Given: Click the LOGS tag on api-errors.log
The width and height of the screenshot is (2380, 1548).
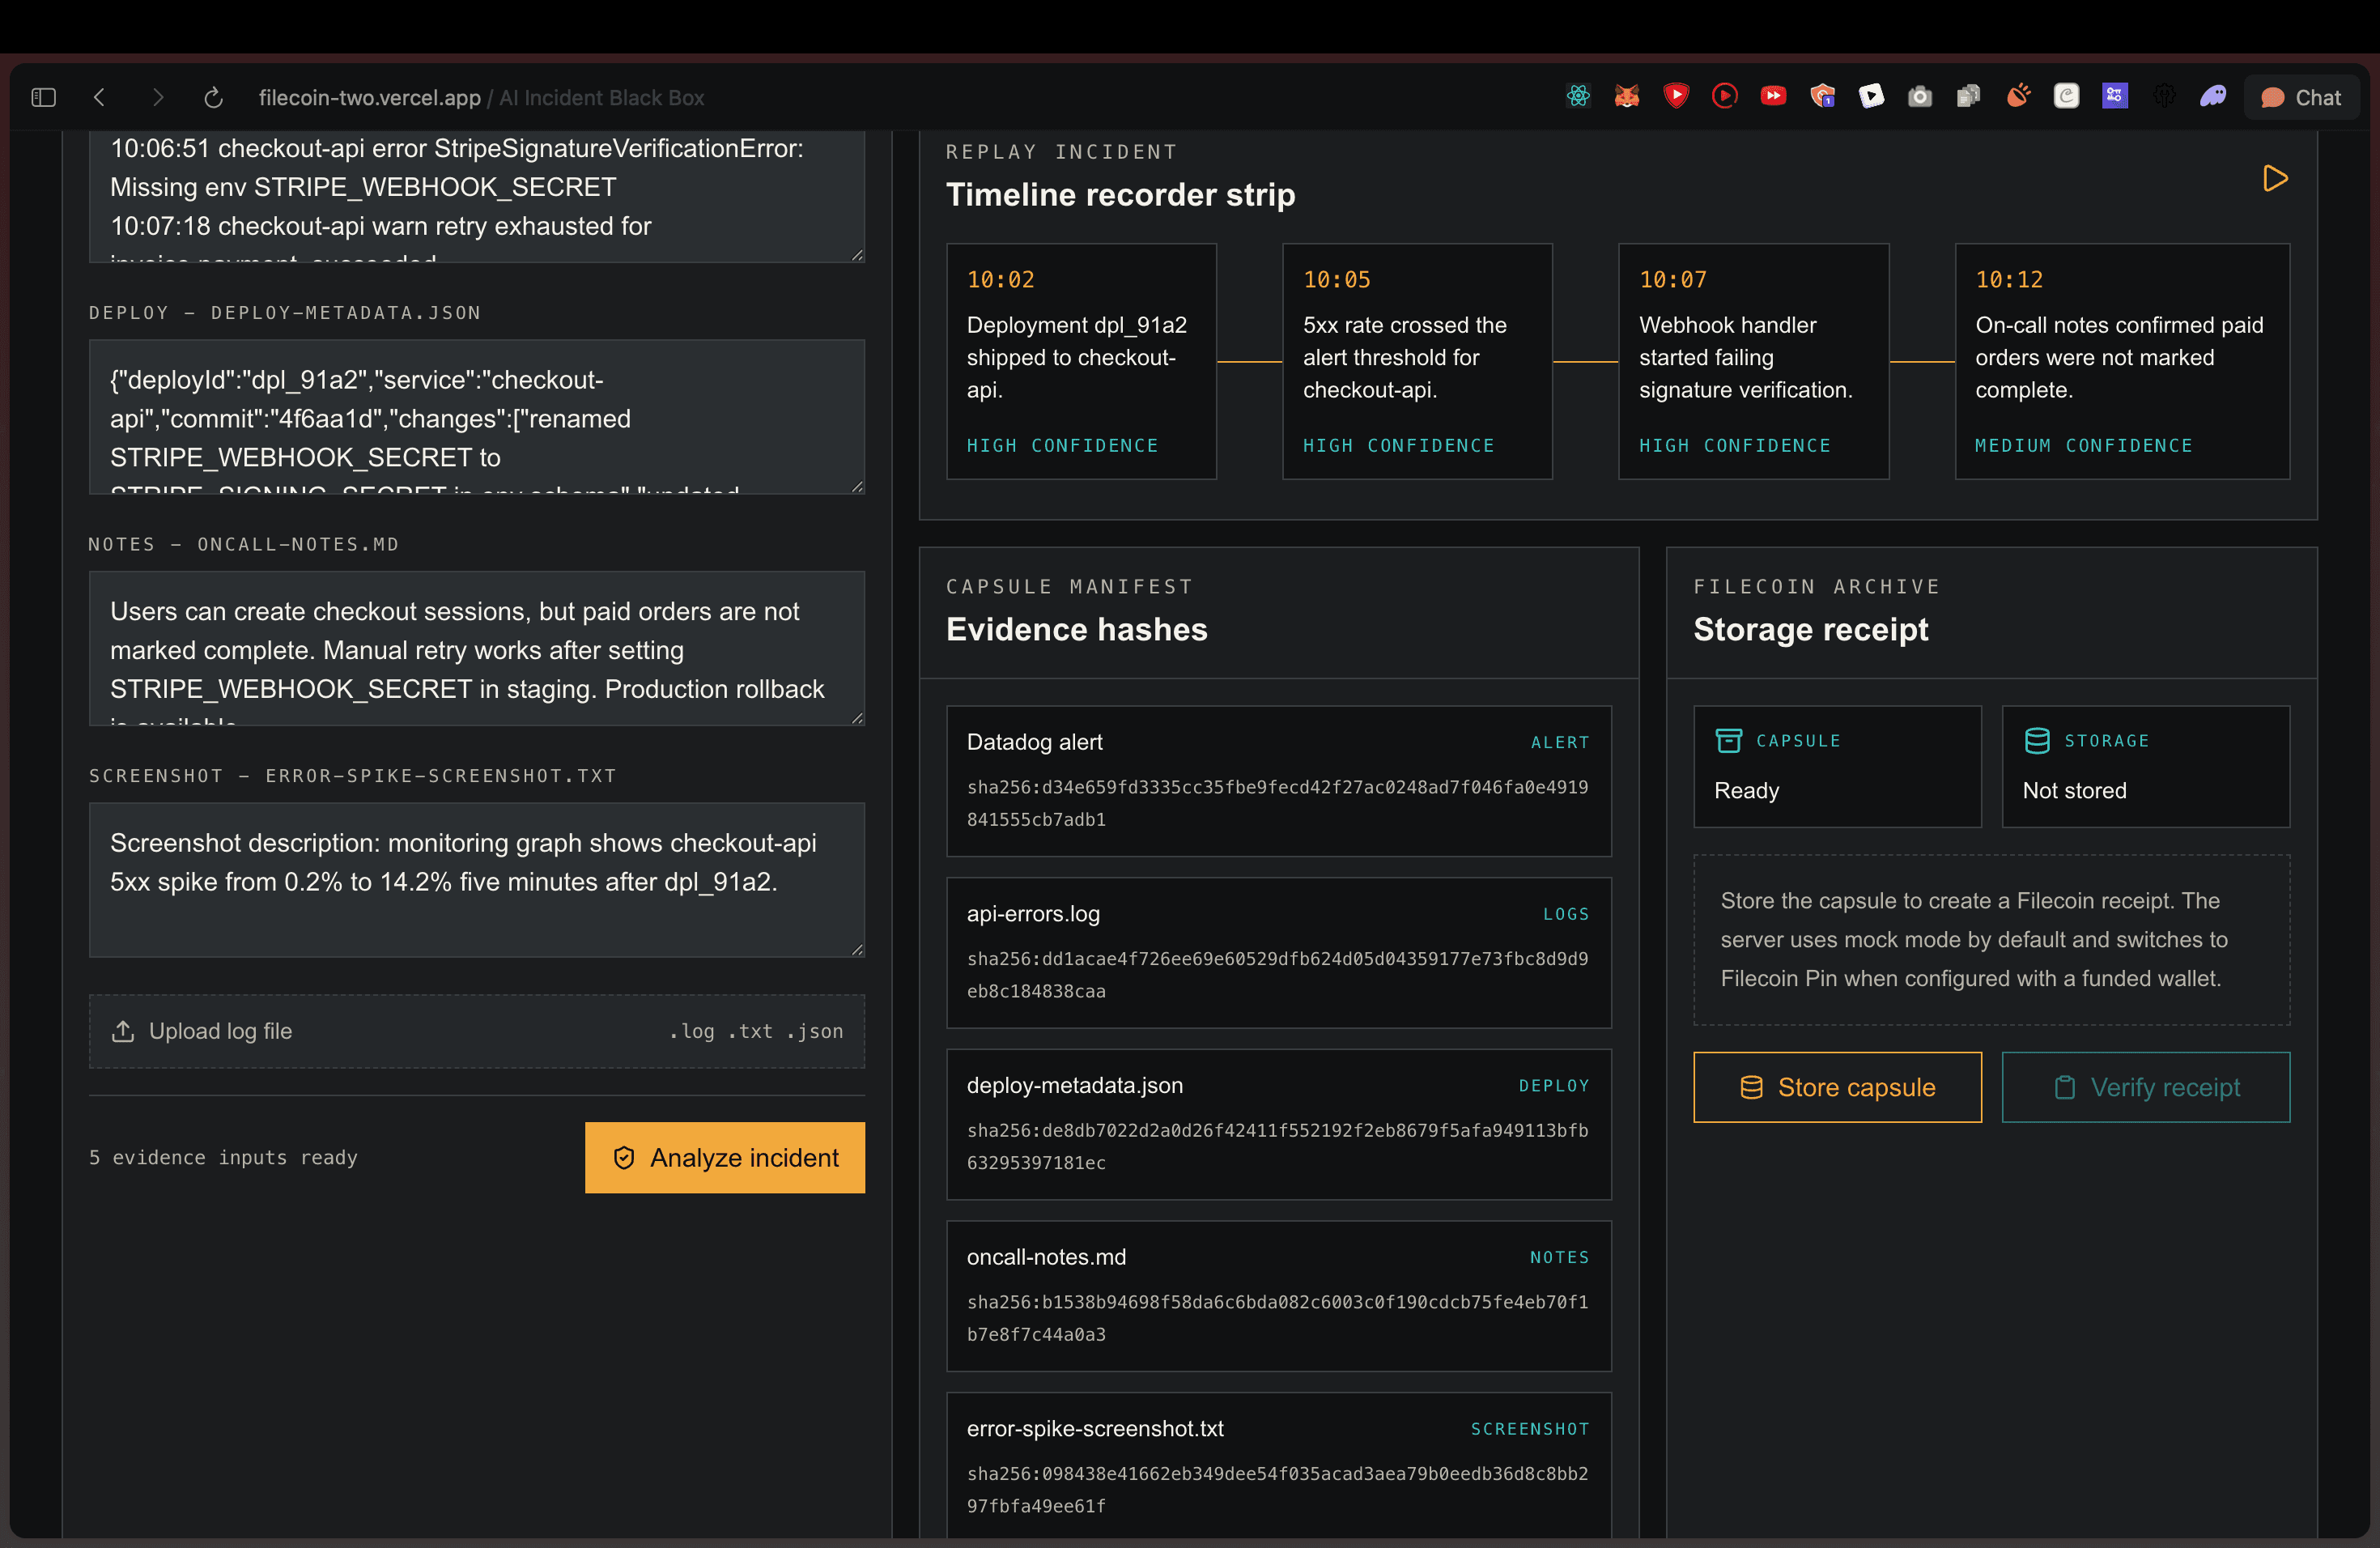Looking at the screenshot, I should pos(1565,914).
